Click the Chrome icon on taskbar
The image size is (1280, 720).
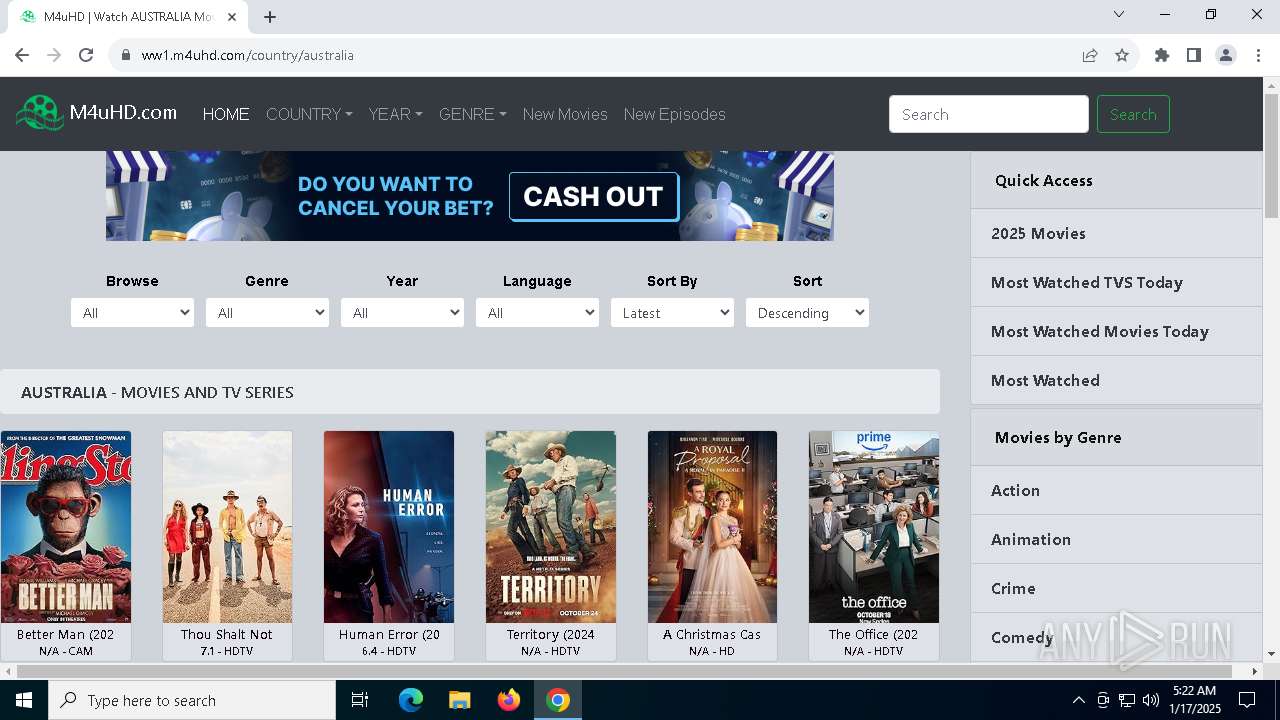point(558,700)
